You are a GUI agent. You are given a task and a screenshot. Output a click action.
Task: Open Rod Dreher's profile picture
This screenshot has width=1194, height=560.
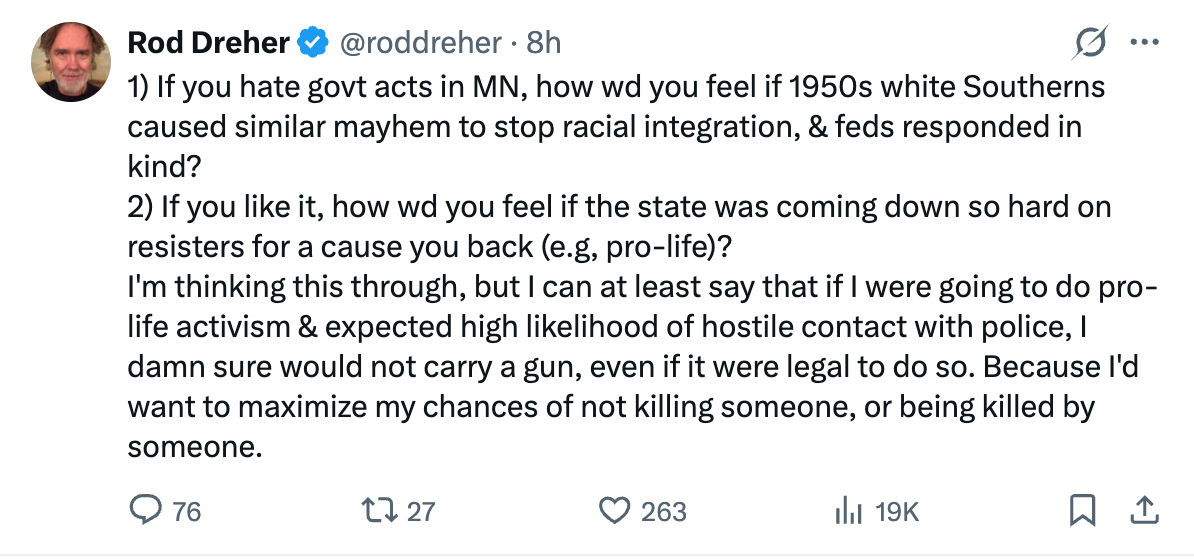pos(70,61)
